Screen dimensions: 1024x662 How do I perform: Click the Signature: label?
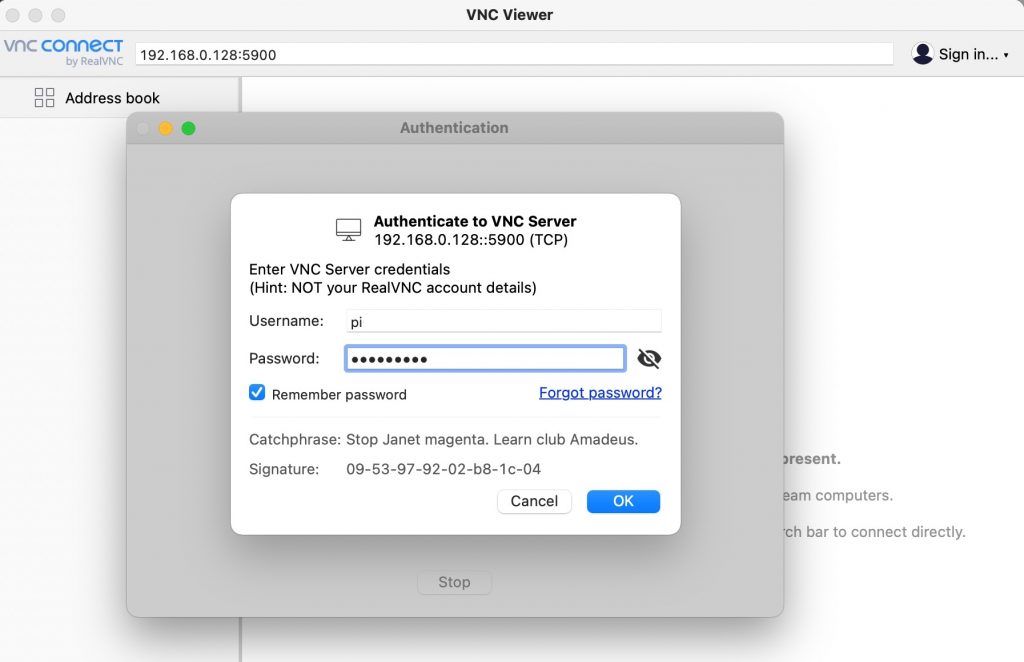[x=284, y=469]
